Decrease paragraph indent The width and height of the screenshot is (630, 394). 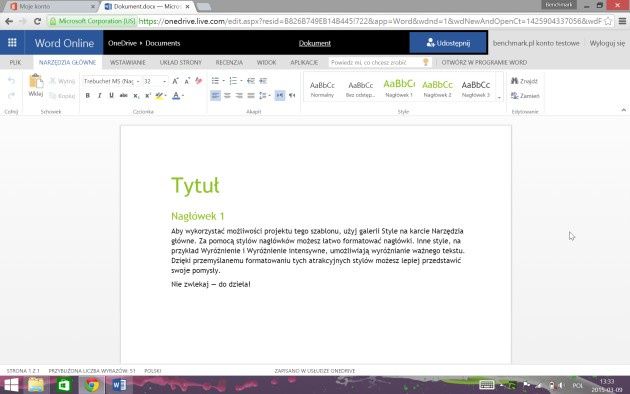coord(251,81)
